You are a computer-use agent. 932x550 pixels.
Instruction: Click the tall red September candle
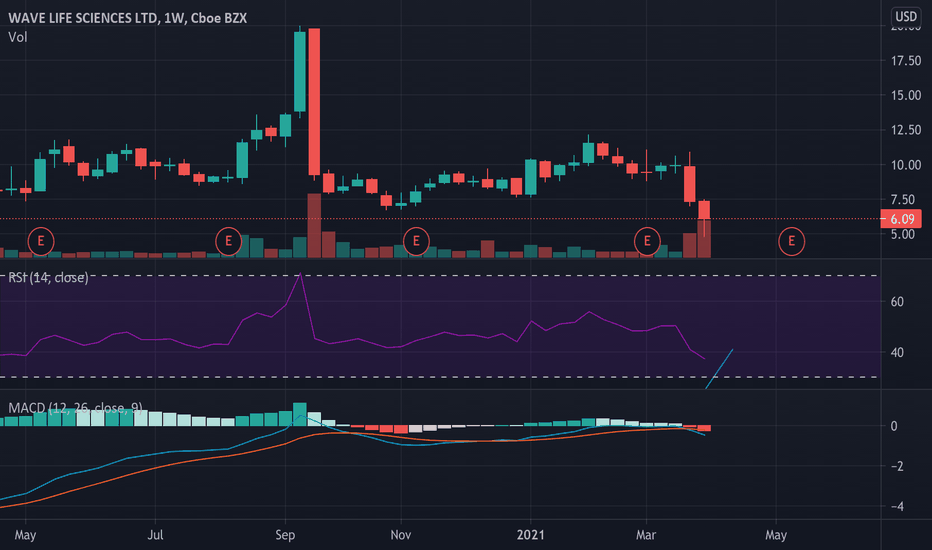(314, 102)
